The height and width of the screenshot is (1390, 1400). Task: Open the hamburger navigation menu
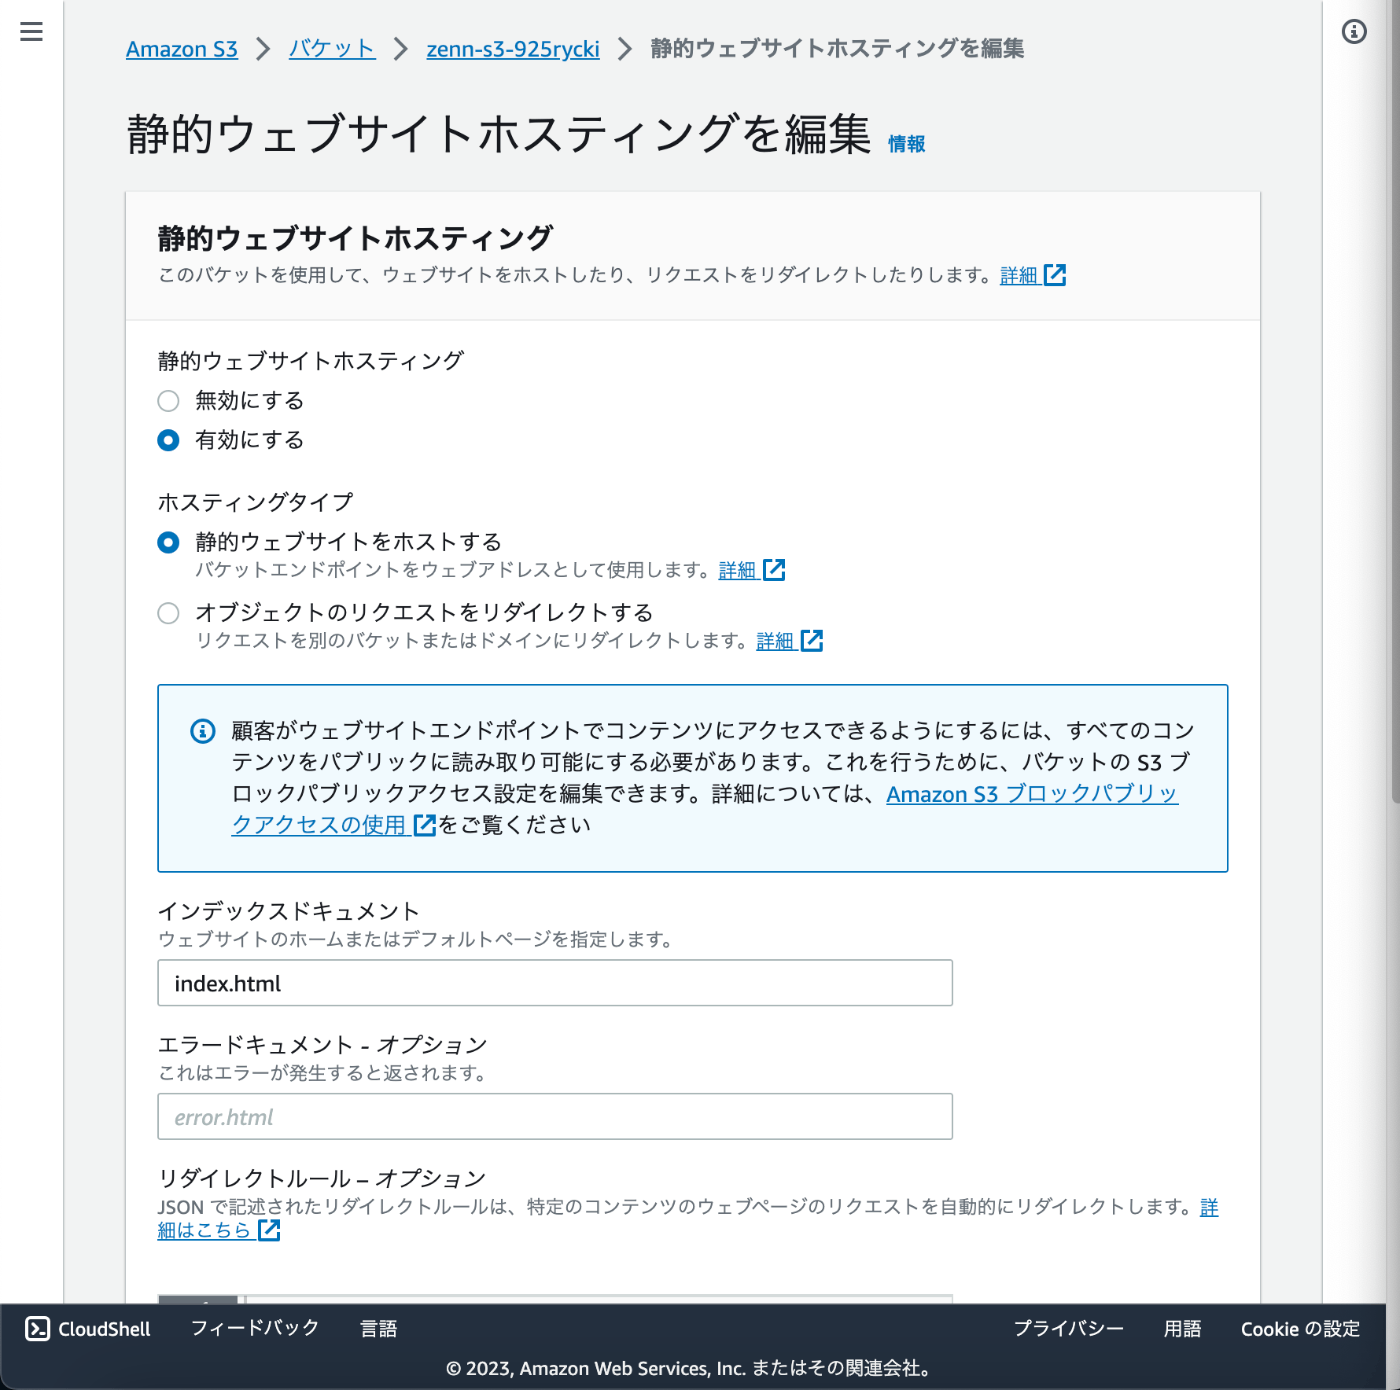[31, 32]
